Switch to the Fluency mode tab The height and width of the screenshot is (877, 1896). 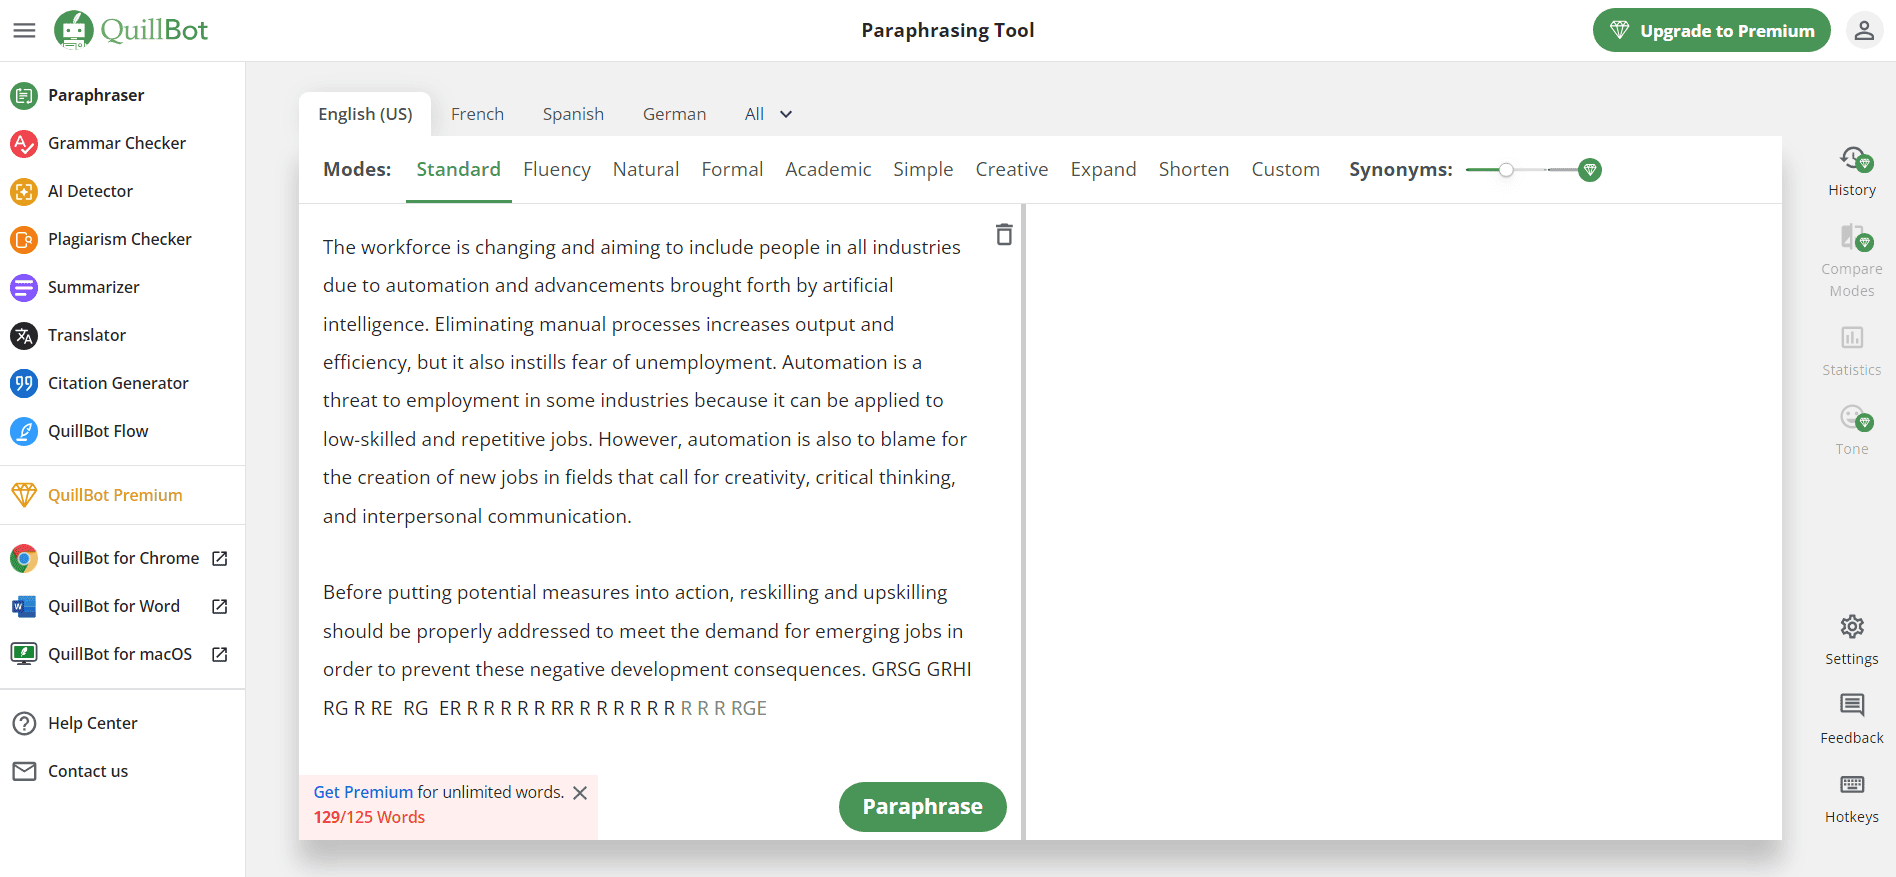pos(556,170)
